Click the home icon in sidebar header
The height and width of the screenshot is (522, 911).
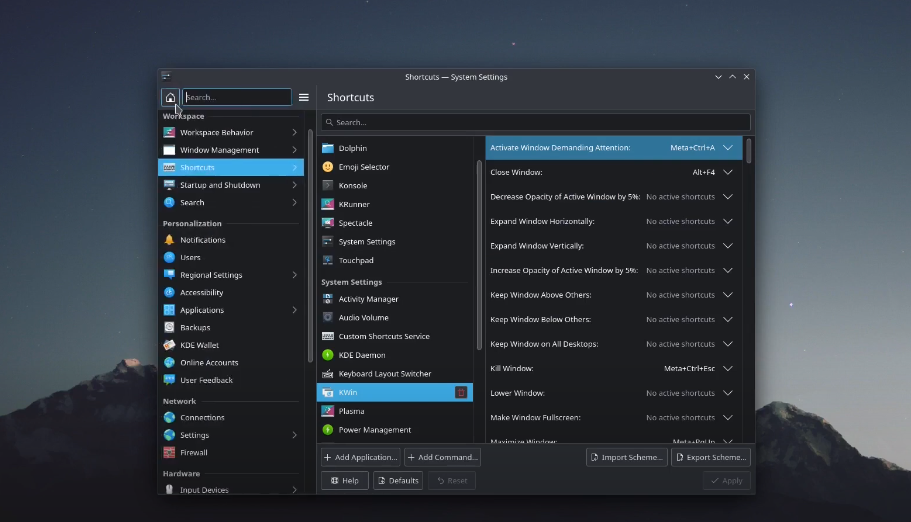click(170, 97)
